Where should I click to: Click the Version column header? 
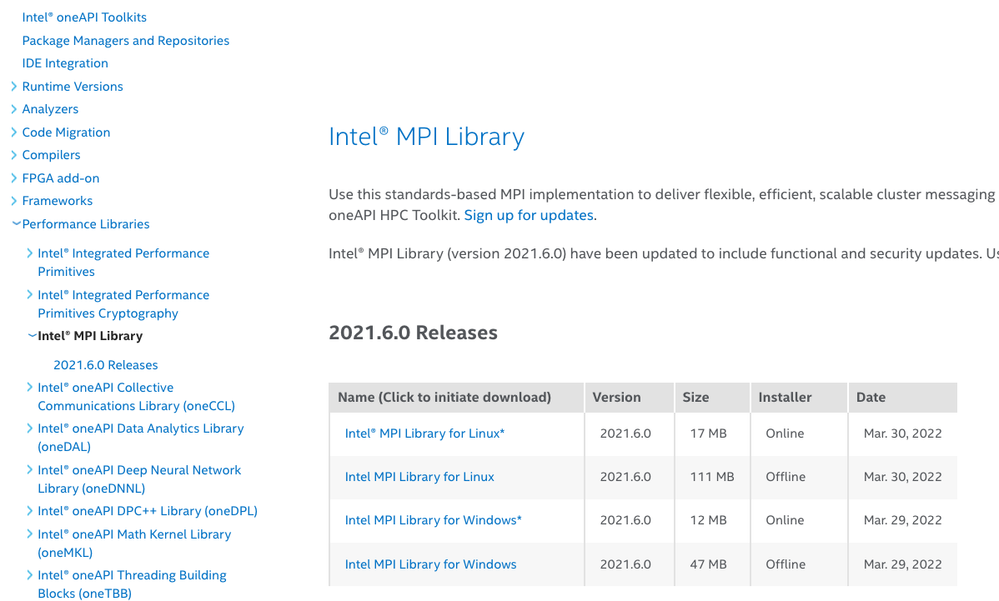click(629, 397)
